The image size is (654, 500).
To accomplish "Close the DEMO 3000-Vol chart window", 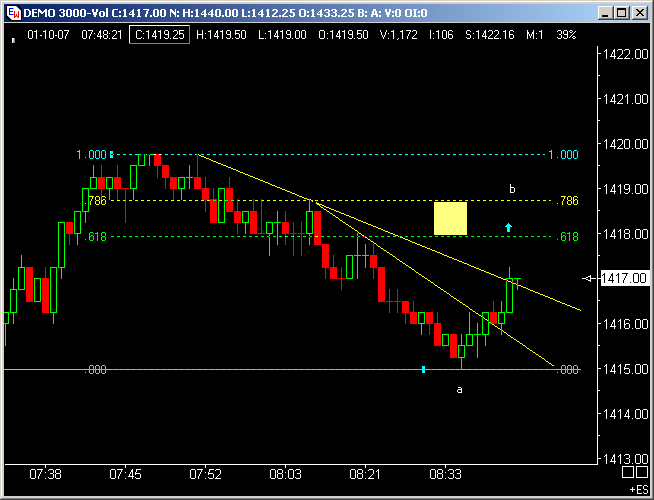I will [x=639, y=13].
